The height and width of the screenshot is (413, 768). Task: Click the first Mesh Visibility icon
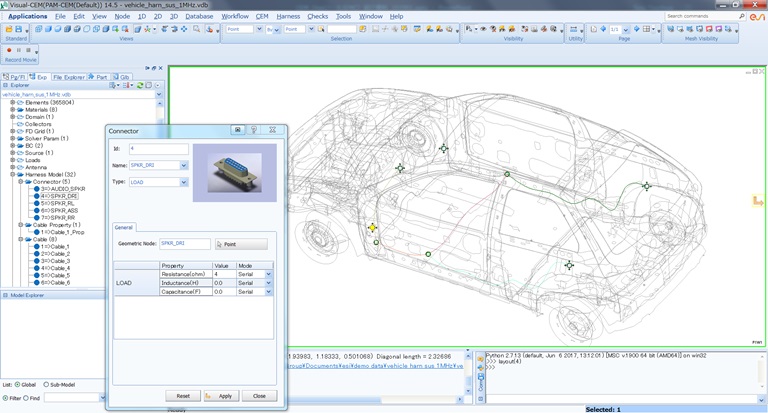(671, 29)
